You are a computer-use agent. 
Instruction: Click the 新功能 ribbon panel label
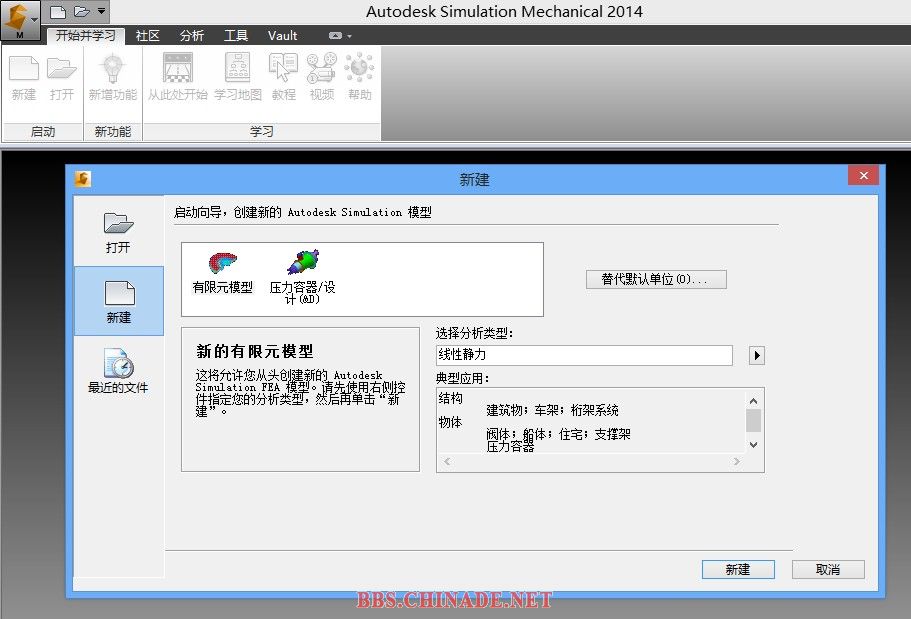pyautogui.click(x=113, y=132)
